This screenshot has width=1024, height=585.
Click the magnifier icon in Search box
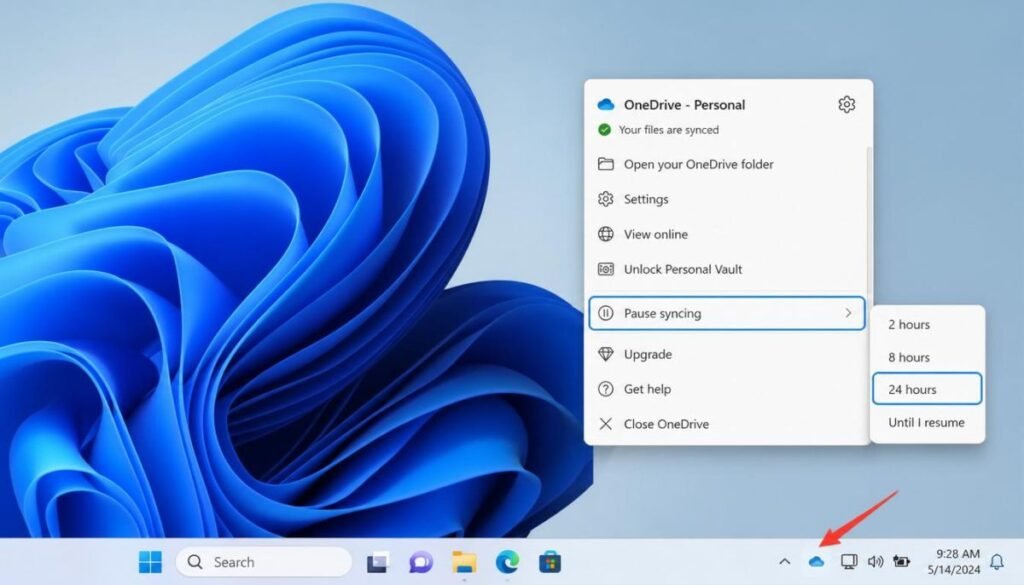(x=195, y=561)
